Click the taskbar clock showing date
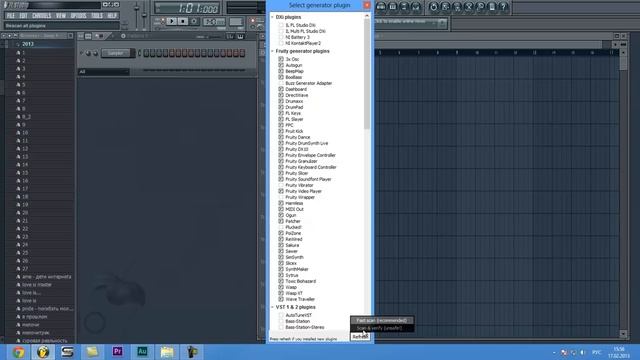 coord(619,352)
